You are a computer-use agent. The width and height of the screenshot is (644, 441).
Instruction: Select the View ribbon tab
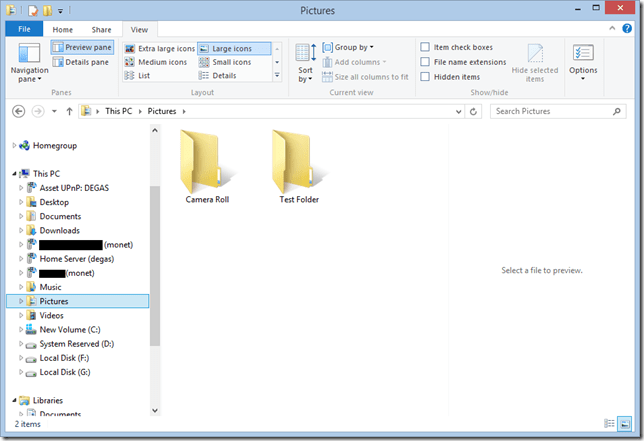pyautogui.click(x=139, y=30)
